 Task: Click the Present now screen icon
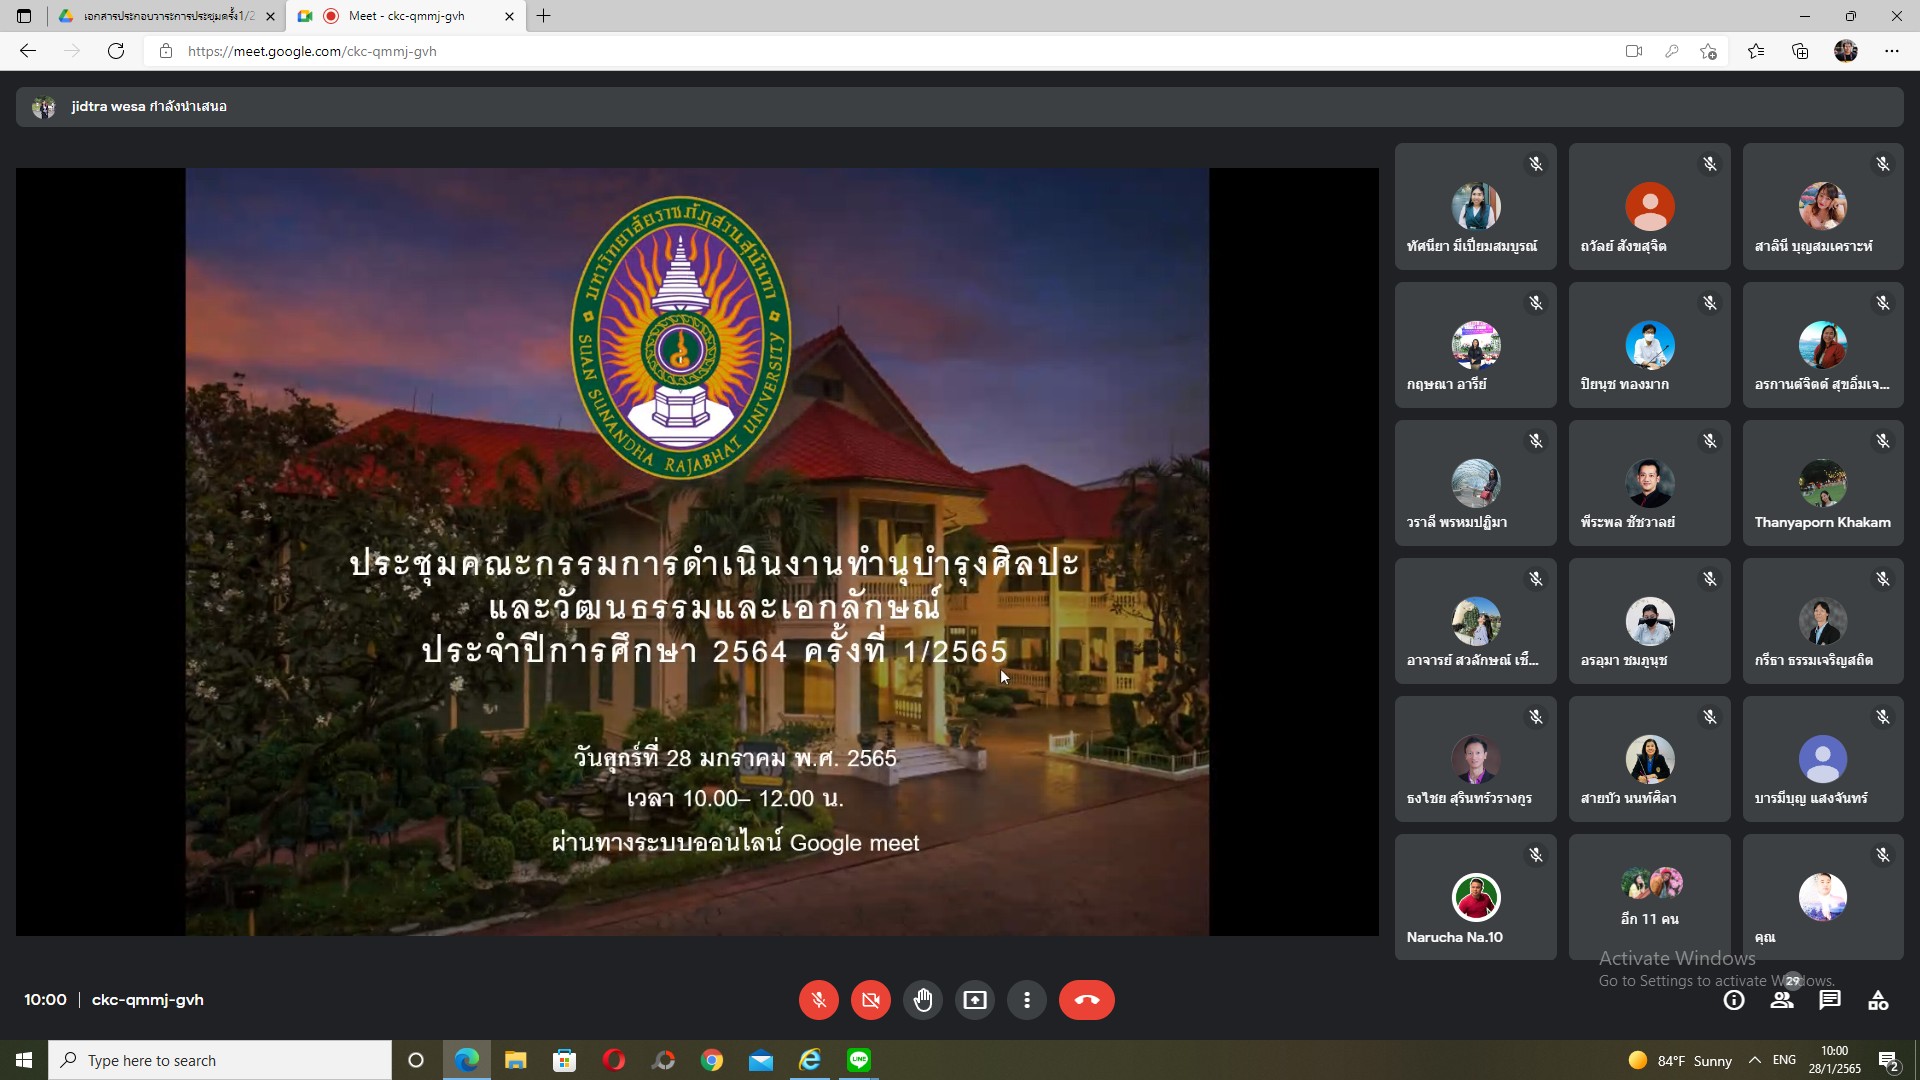click(x=974, y=1000)
